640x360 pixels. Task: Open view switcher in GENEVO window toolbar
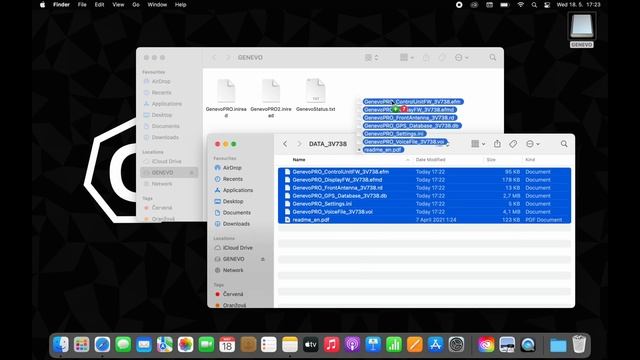tap(371, 58)
